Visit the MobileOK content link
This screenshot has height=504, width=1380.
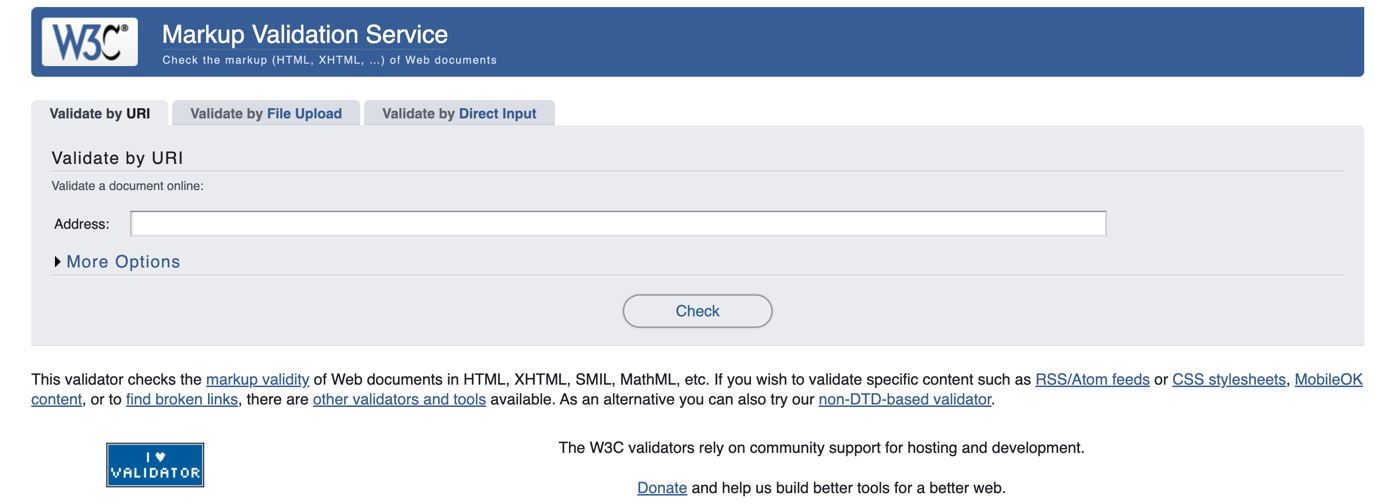pyautogui.click(x=1329, y=380)
